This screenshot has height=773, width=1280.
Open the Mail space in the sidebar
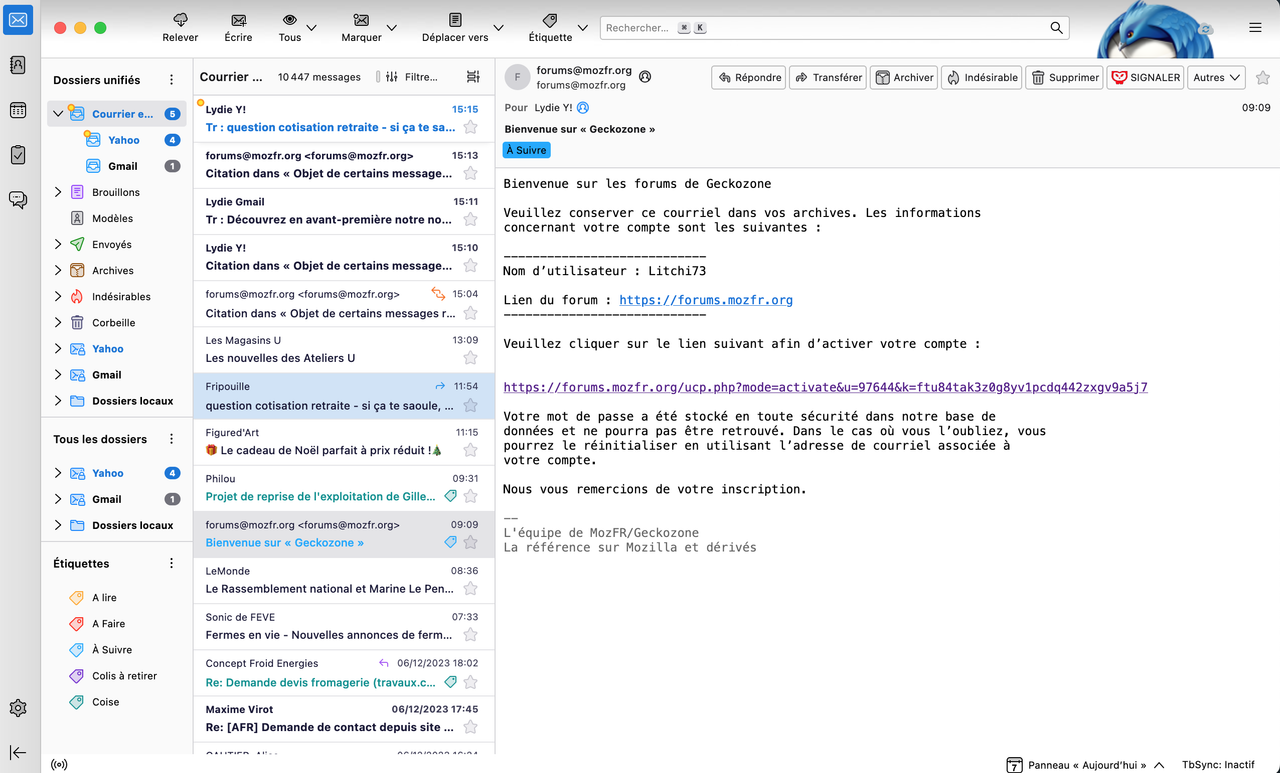18,18
